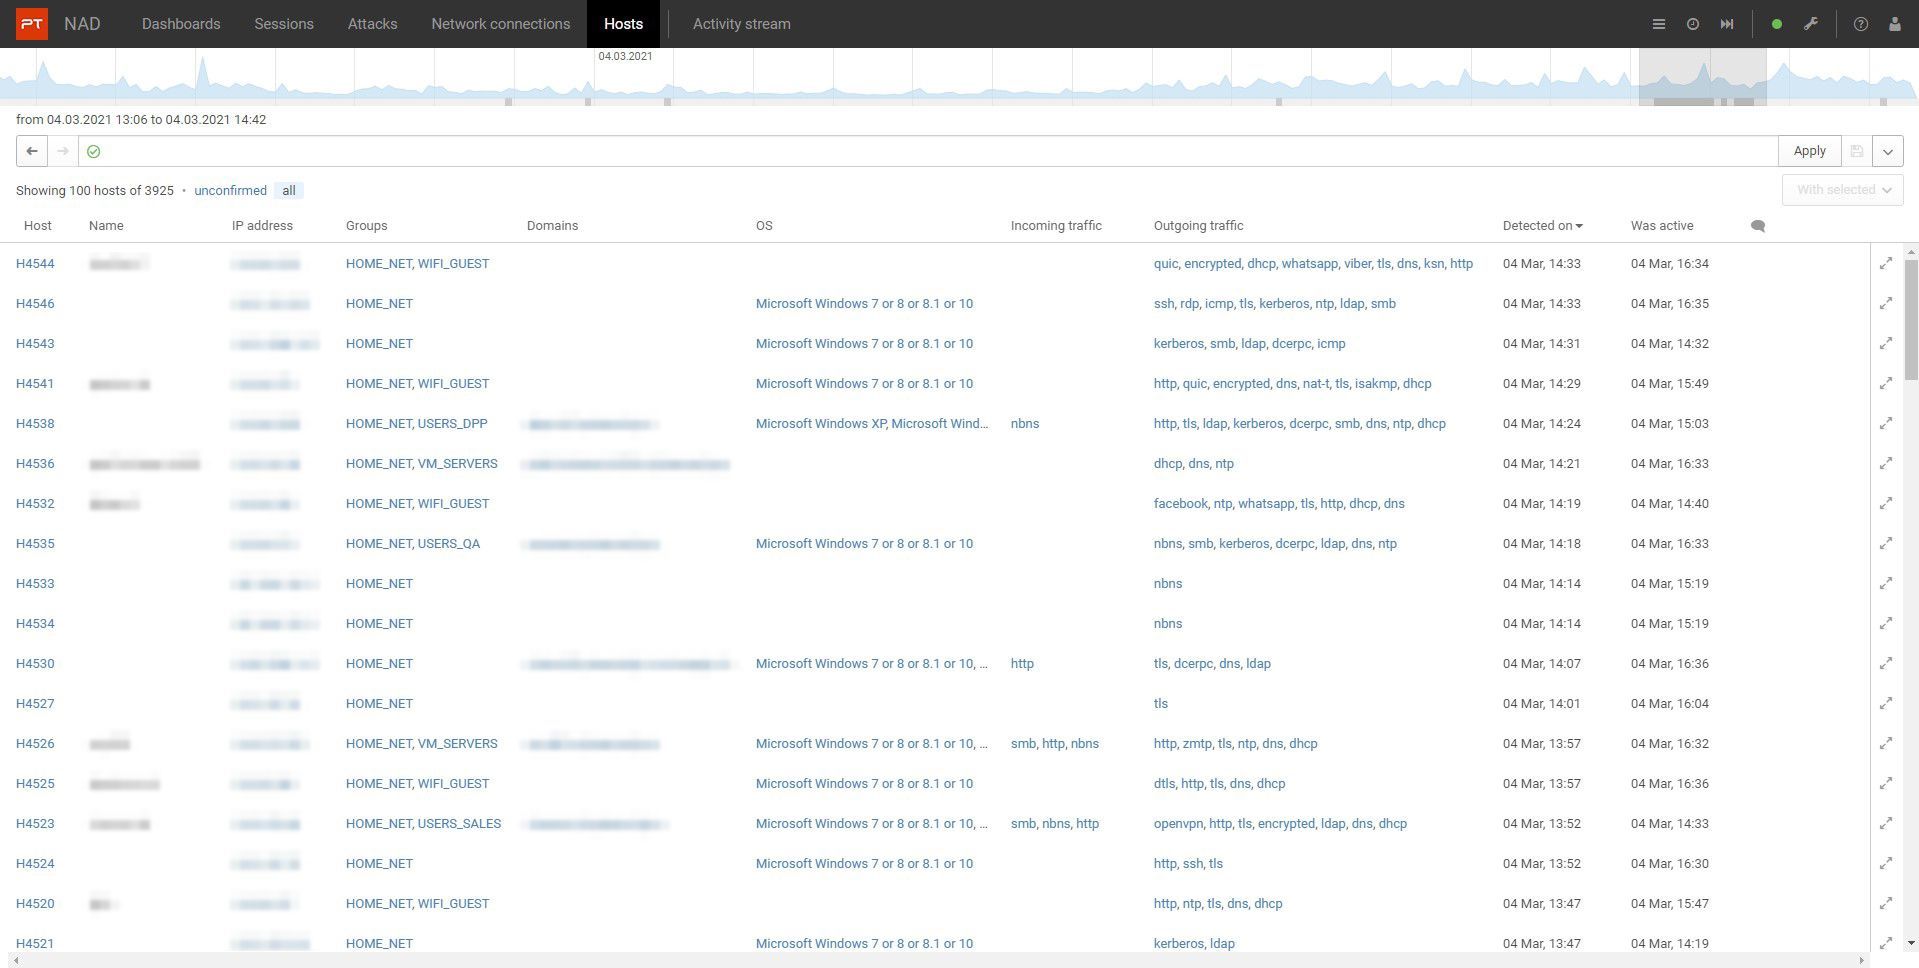Screen dimensions: 1919x968
Task: Click the vertical scrollbar thumb
Action: tap(1911, 320)
